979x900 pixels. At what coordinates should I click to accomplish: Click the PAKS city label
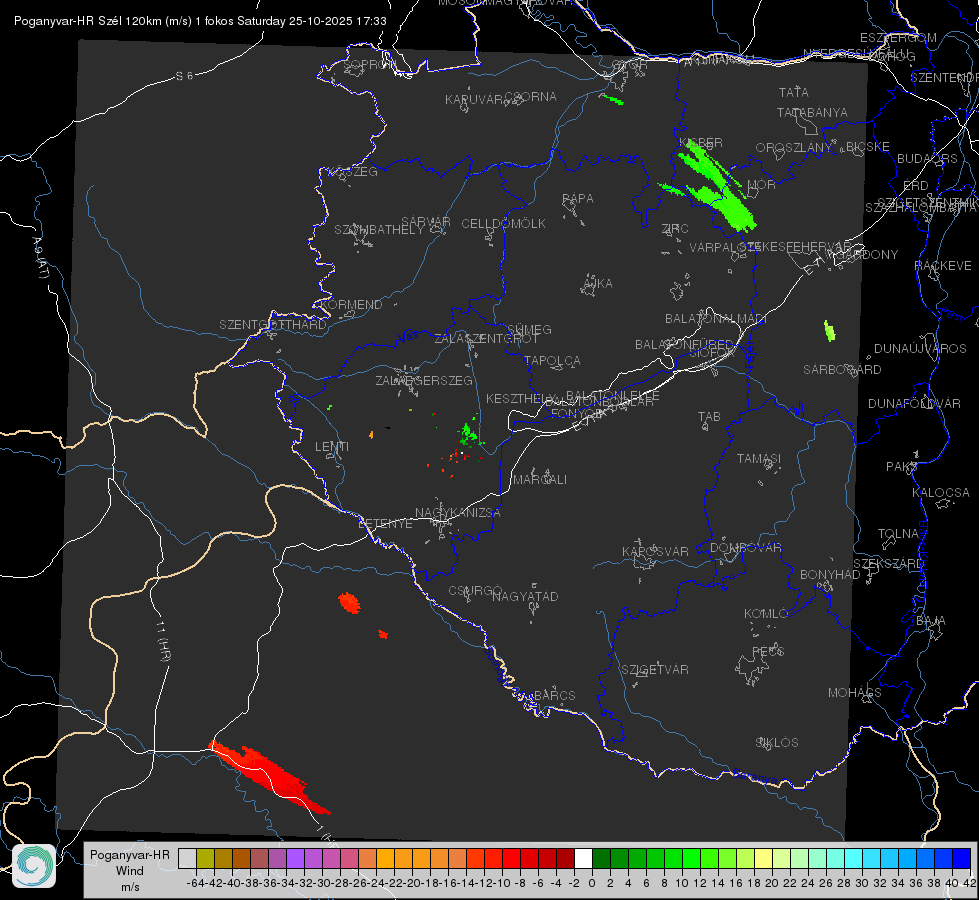[901, 467]
